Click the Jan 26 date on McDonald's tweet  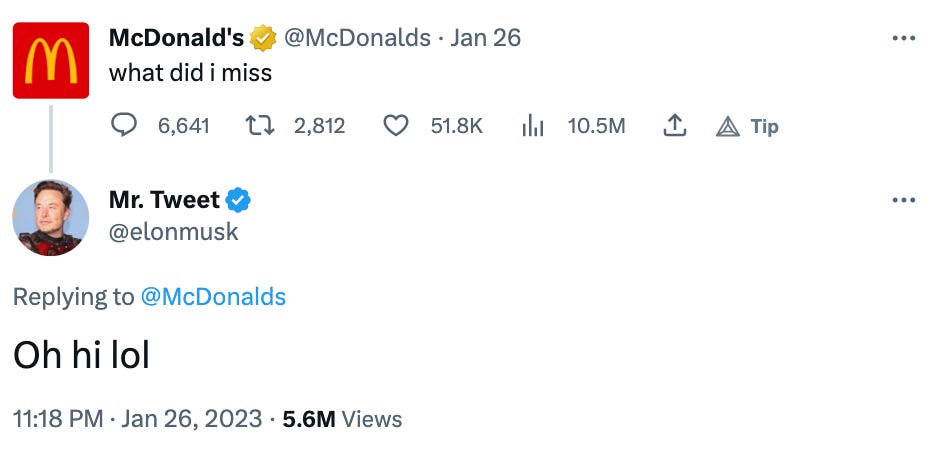[x=485, y=38]
